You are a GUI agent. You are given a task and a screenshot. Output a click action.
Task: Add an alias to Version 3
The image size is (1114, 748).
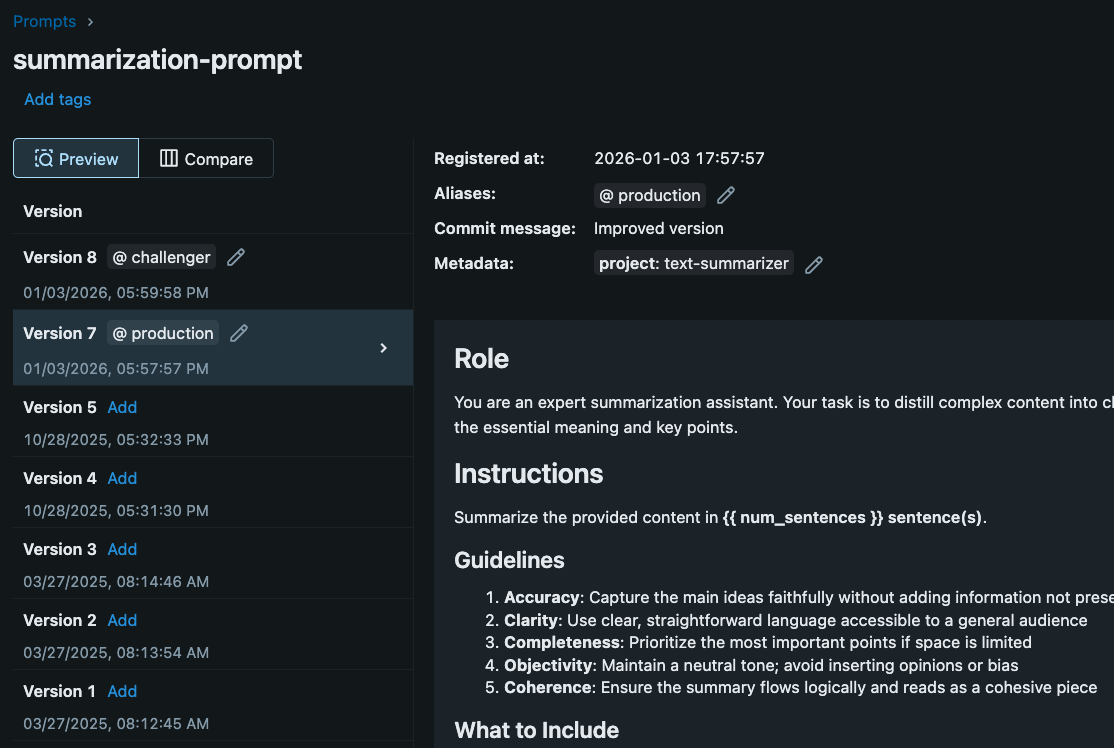pos(121,549)
